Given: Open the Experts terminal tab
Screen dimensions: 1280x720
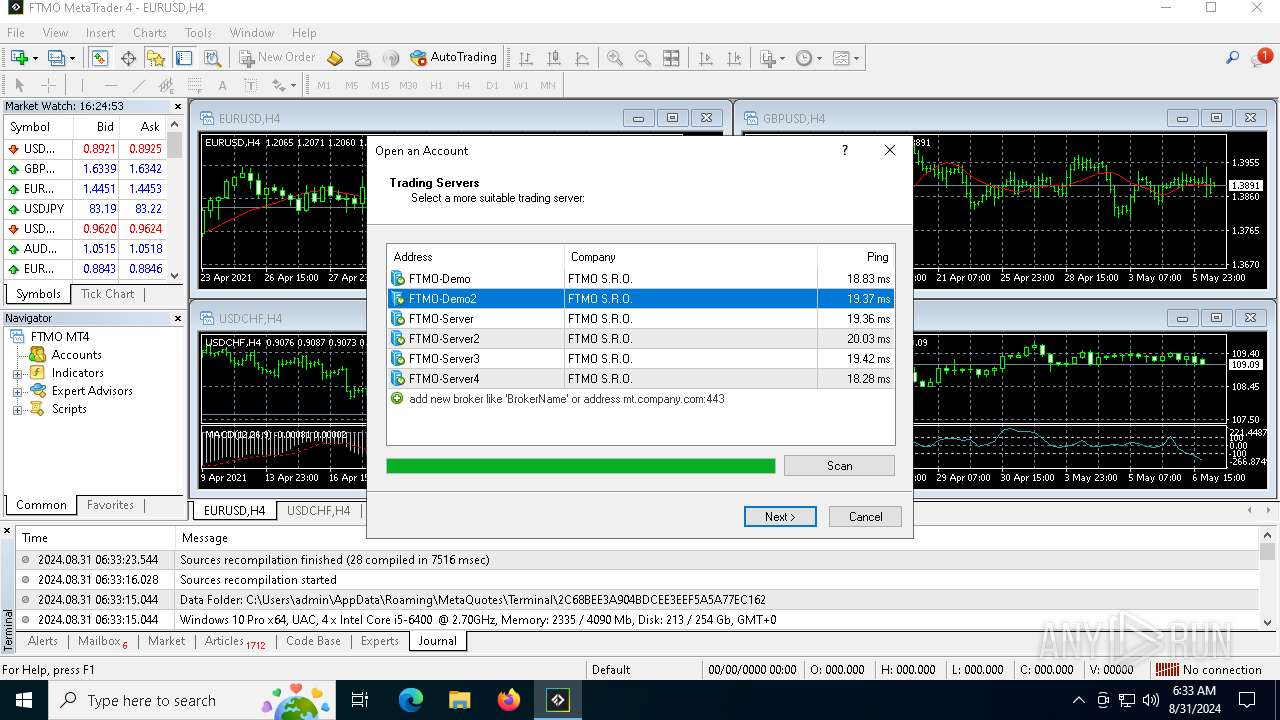Looking at the screenshot, I should [x=379, y=641].
